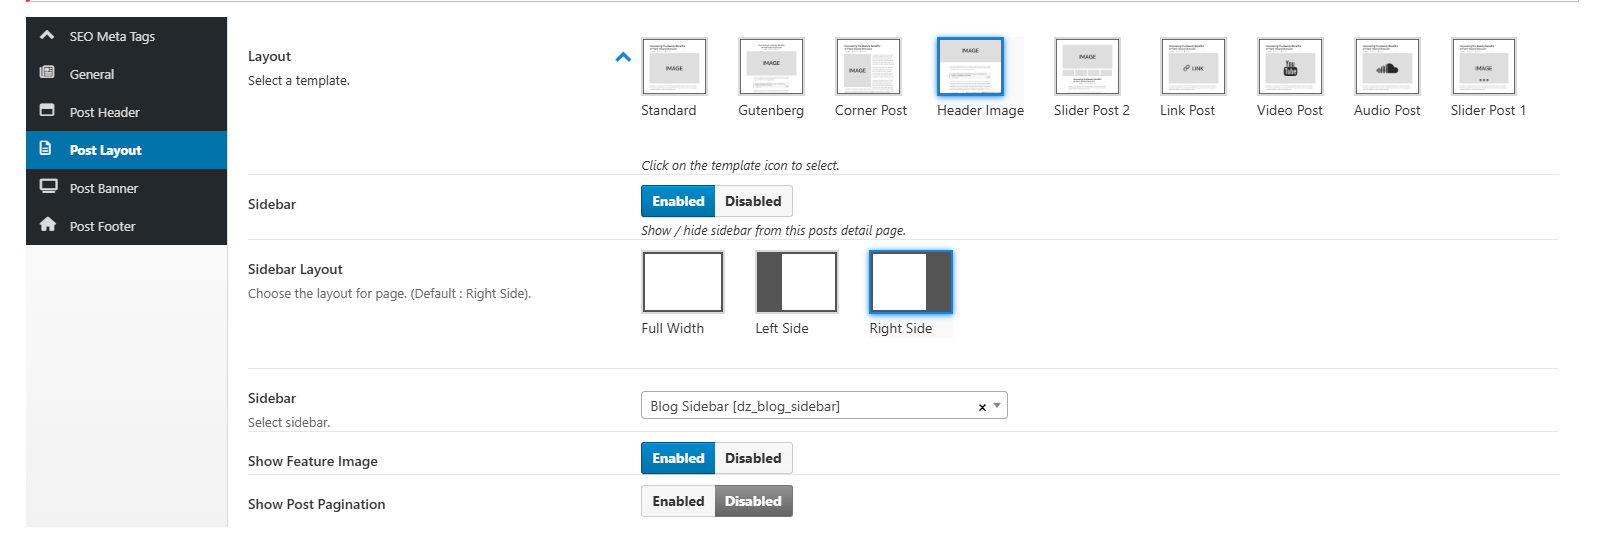Viewport: 1620px width, 548px height.
Task: Switch to SEO Meta Tags tab
Action: pos(112,36)
